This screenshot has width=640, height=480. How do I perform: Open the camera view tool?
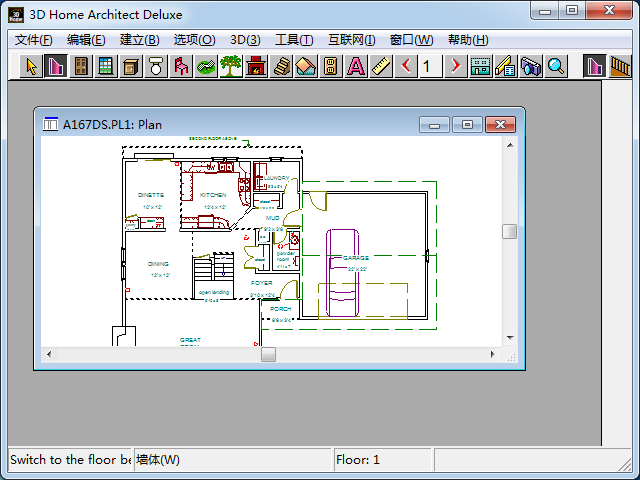click(x=531, y=67)
